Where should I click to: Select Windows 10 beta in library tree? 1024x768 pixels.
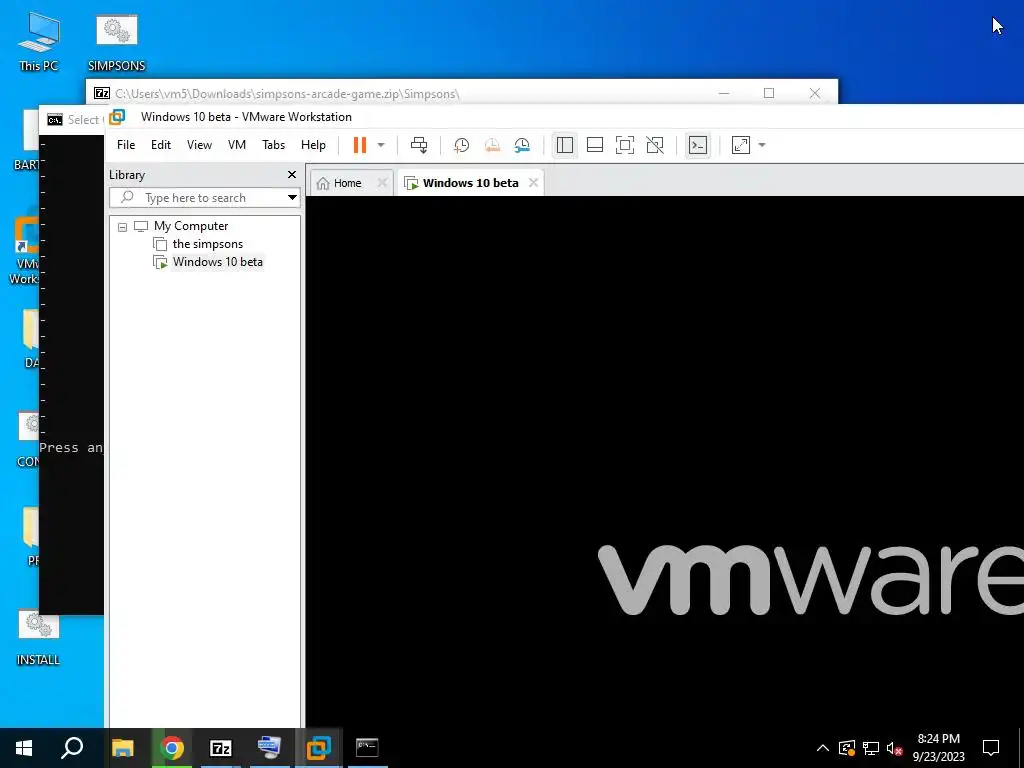[x=217, y=262]
